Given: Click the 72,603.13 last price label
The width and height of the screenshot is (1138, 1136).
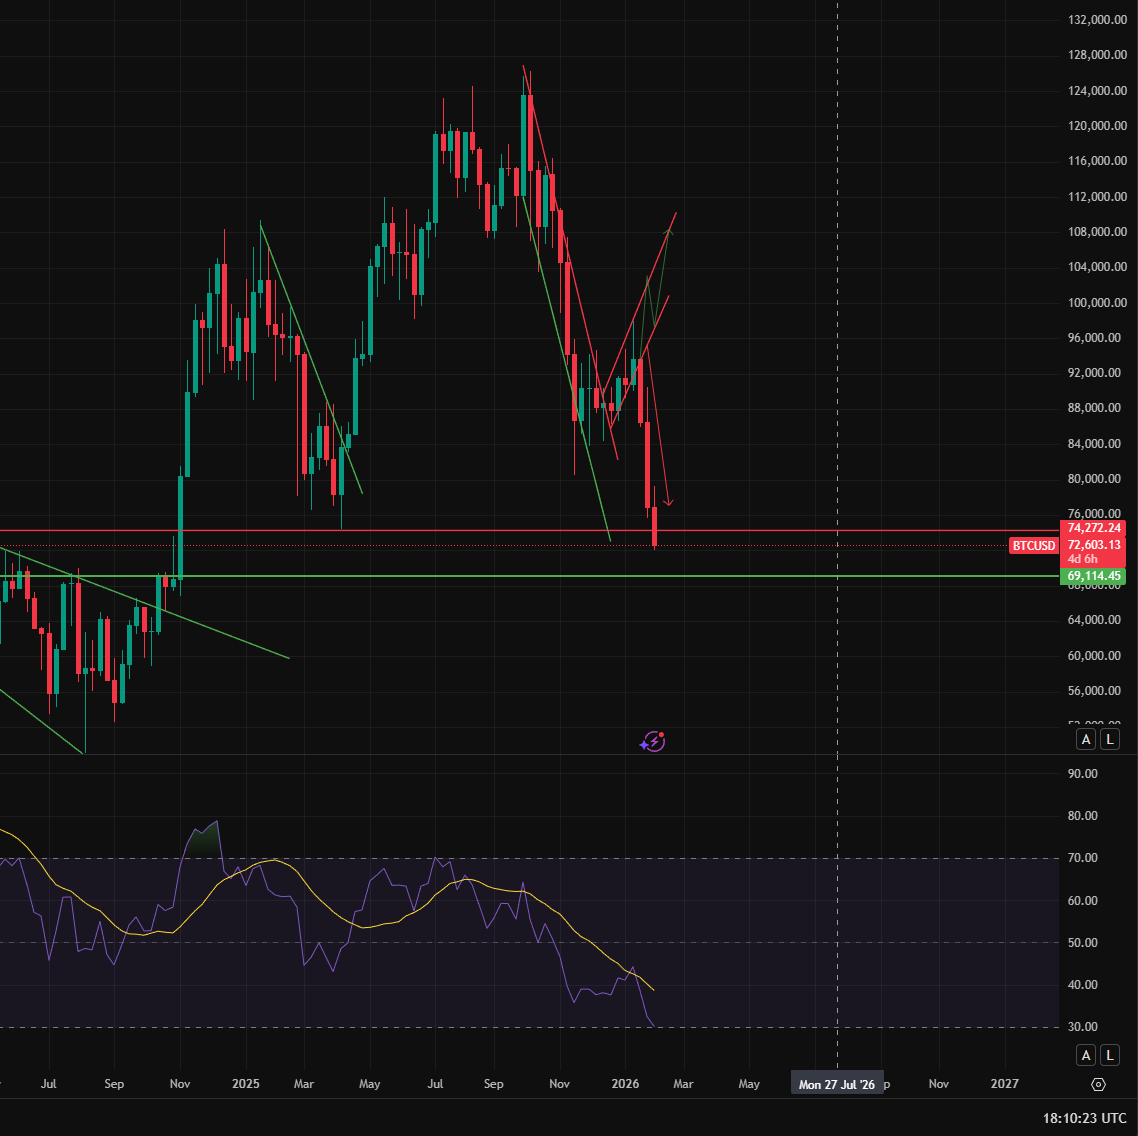Looking at the screenshot, I should 1093,545.
